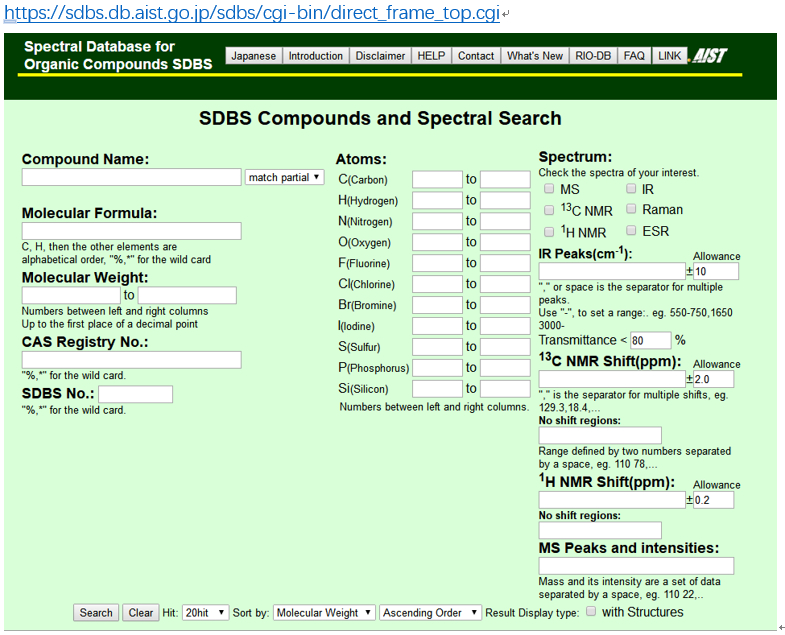Click the Clear button
This screenshot has height=635, width=785.
point(141,612)
